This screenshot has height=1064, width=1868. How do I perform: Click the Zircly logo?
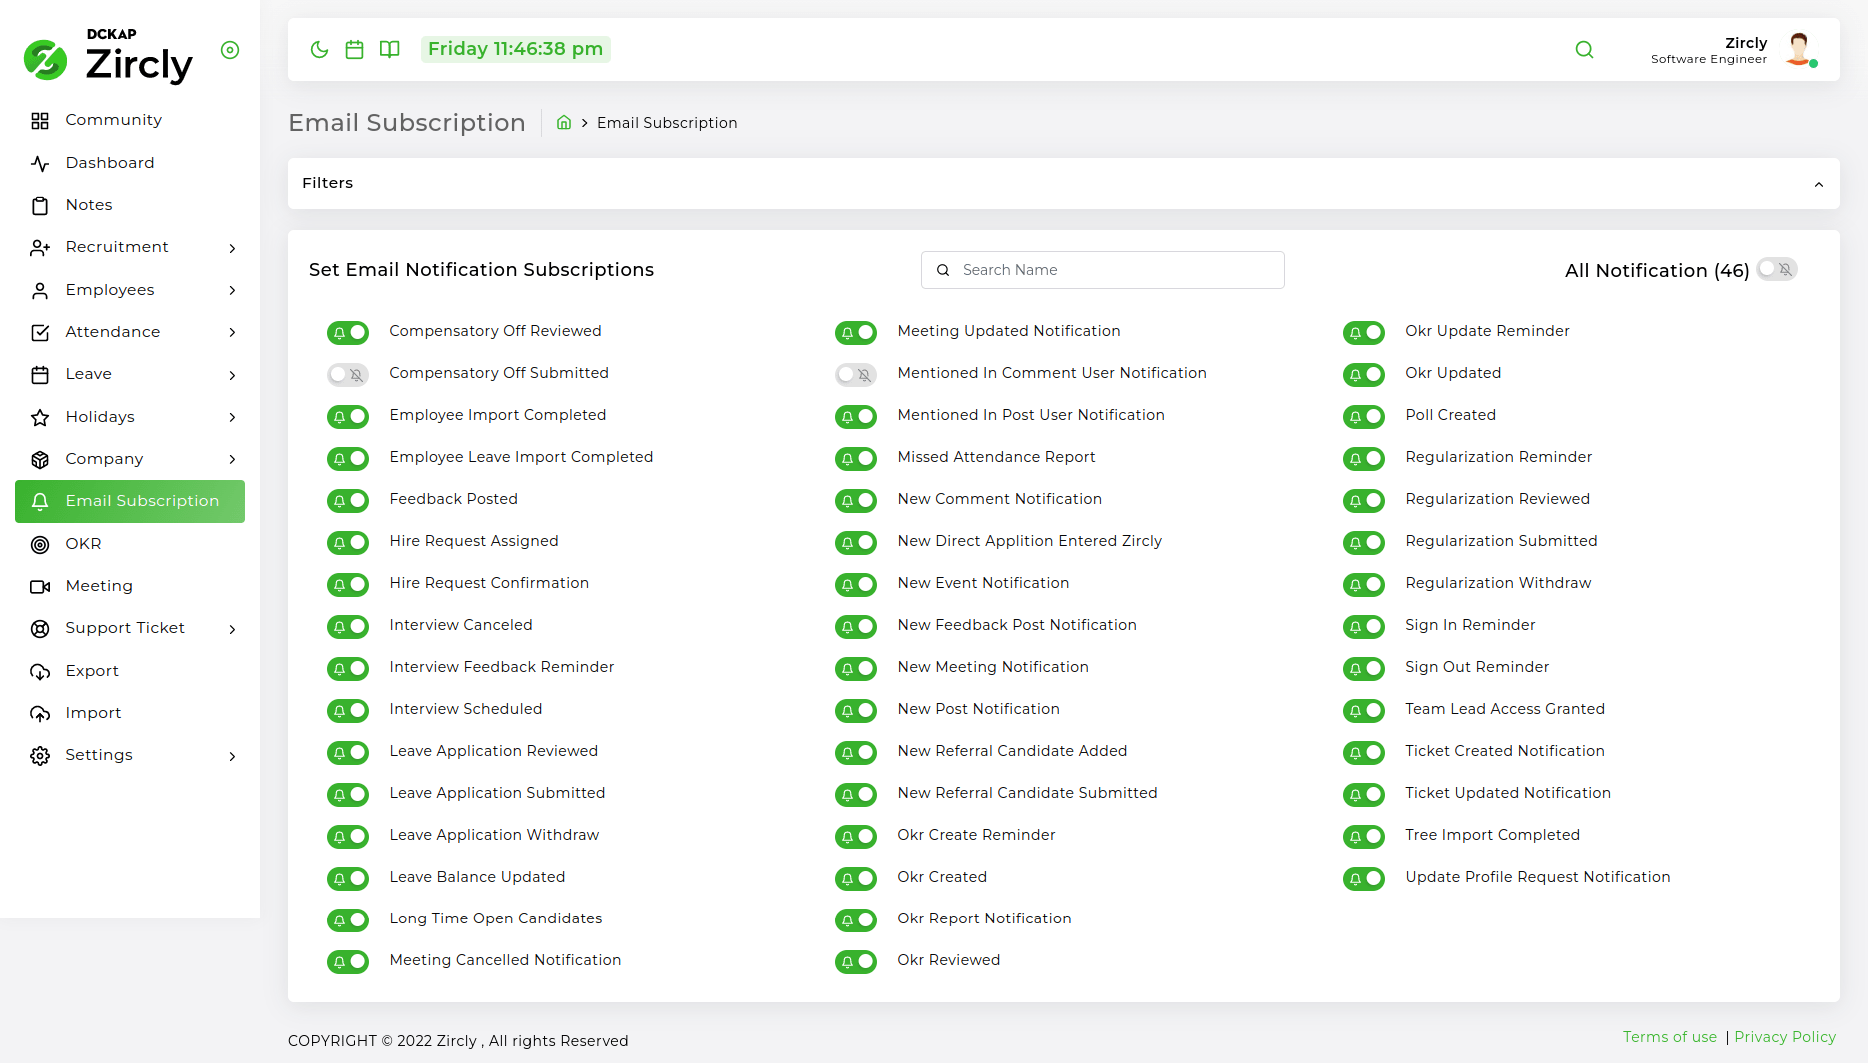point(108,58)
